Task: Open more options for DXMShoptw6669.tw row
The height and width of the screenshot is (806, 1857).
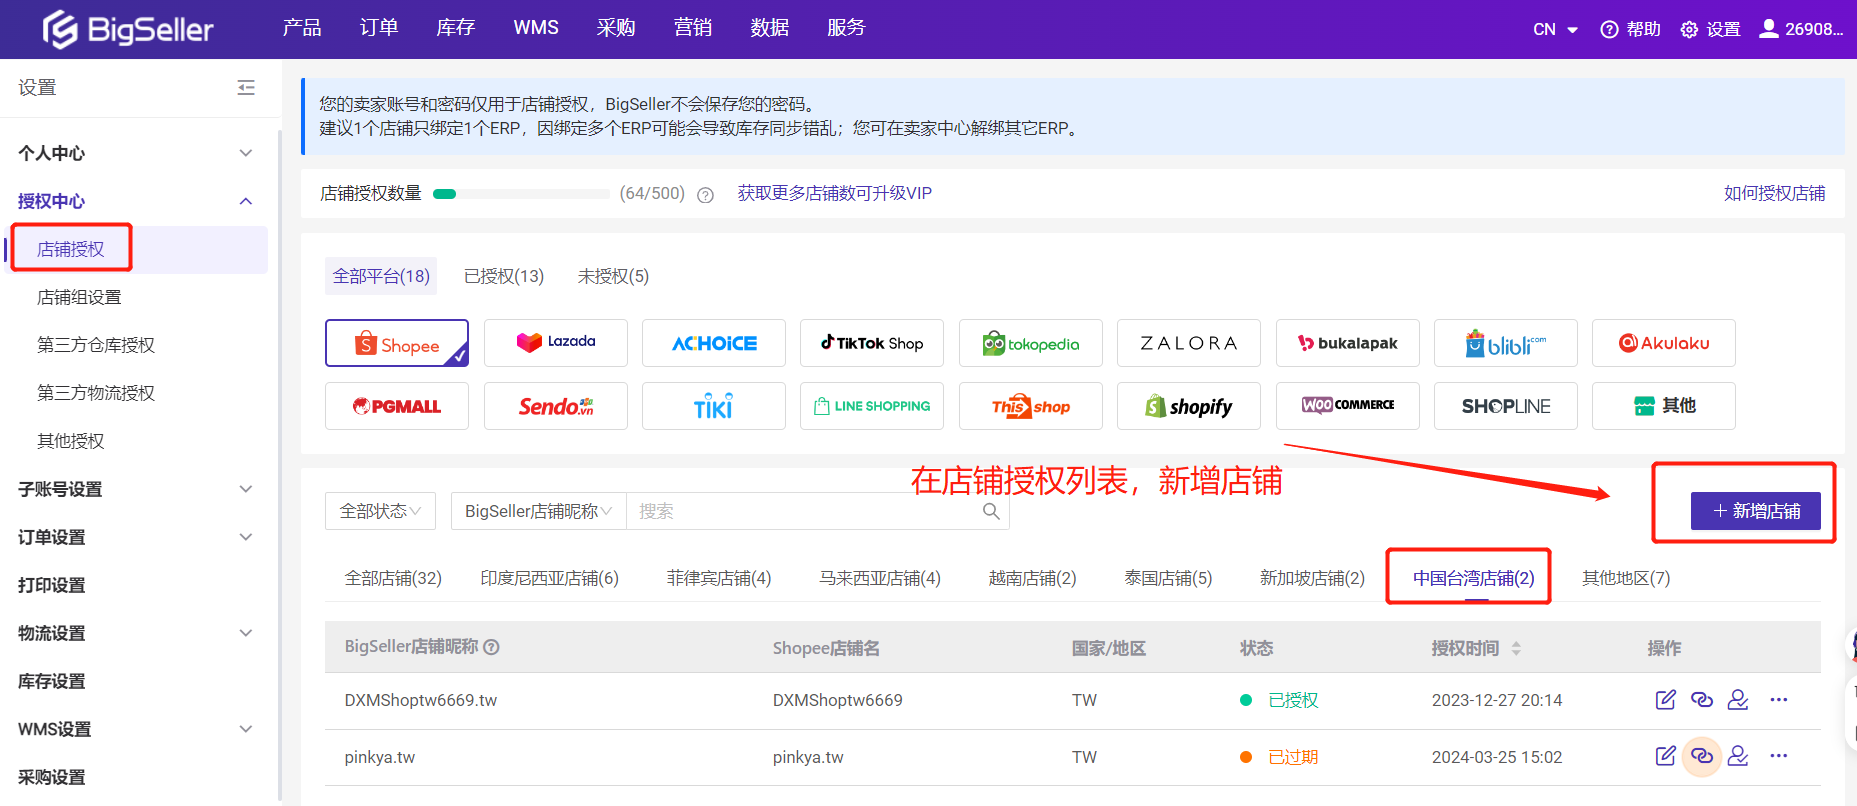Action: pyautogui.click(x=1778, y=700)
